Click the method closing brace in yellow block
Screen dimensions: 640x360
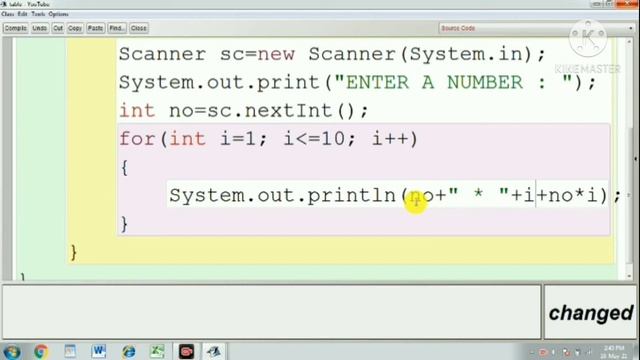click(73, 252)
